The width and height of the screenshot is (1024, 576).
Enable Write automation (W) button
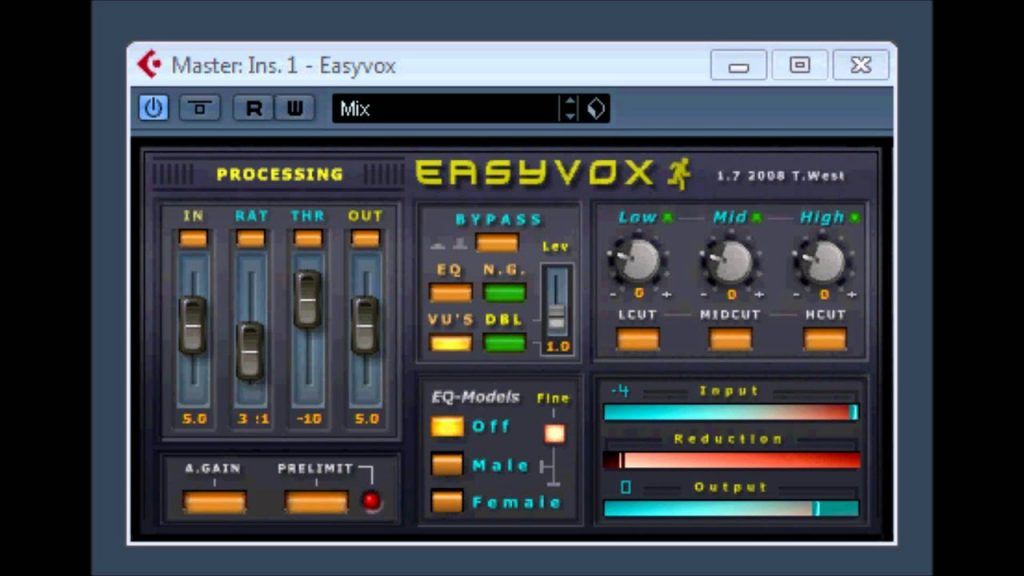coord(294,108)
